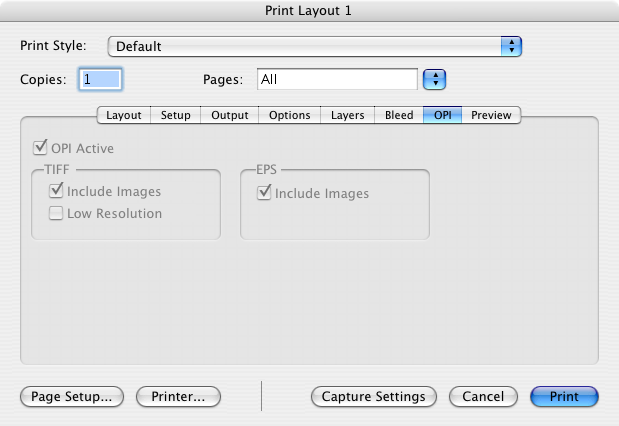Image resolution: width=619 pixels, height=426 pixels.
Task: Click Capture Settings button
Action: coord(374,397)
